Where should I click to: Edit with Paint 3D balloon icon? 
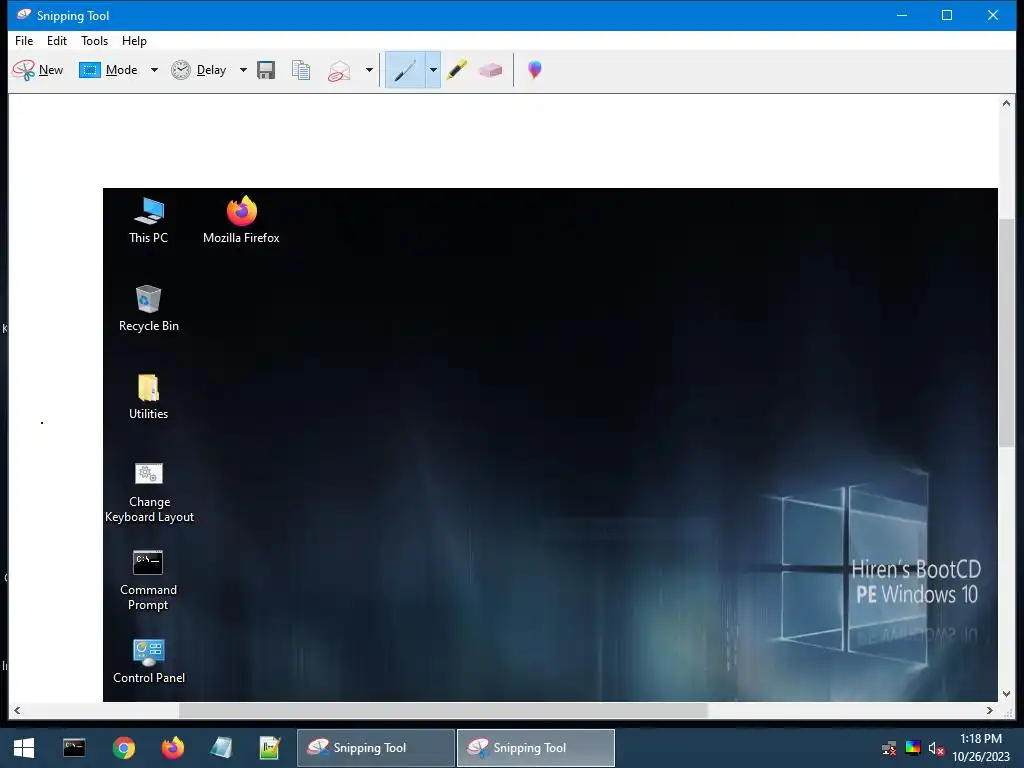coord(535,70)
